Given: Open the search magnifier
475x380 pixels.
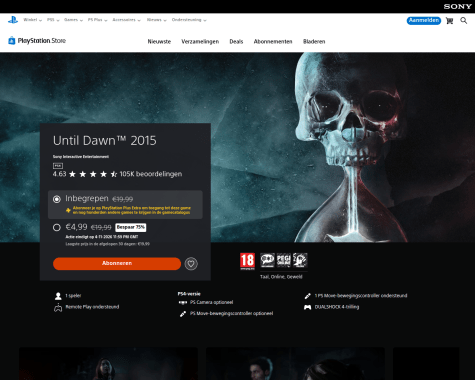Looking at the screenshot, I should pos(464,21).
